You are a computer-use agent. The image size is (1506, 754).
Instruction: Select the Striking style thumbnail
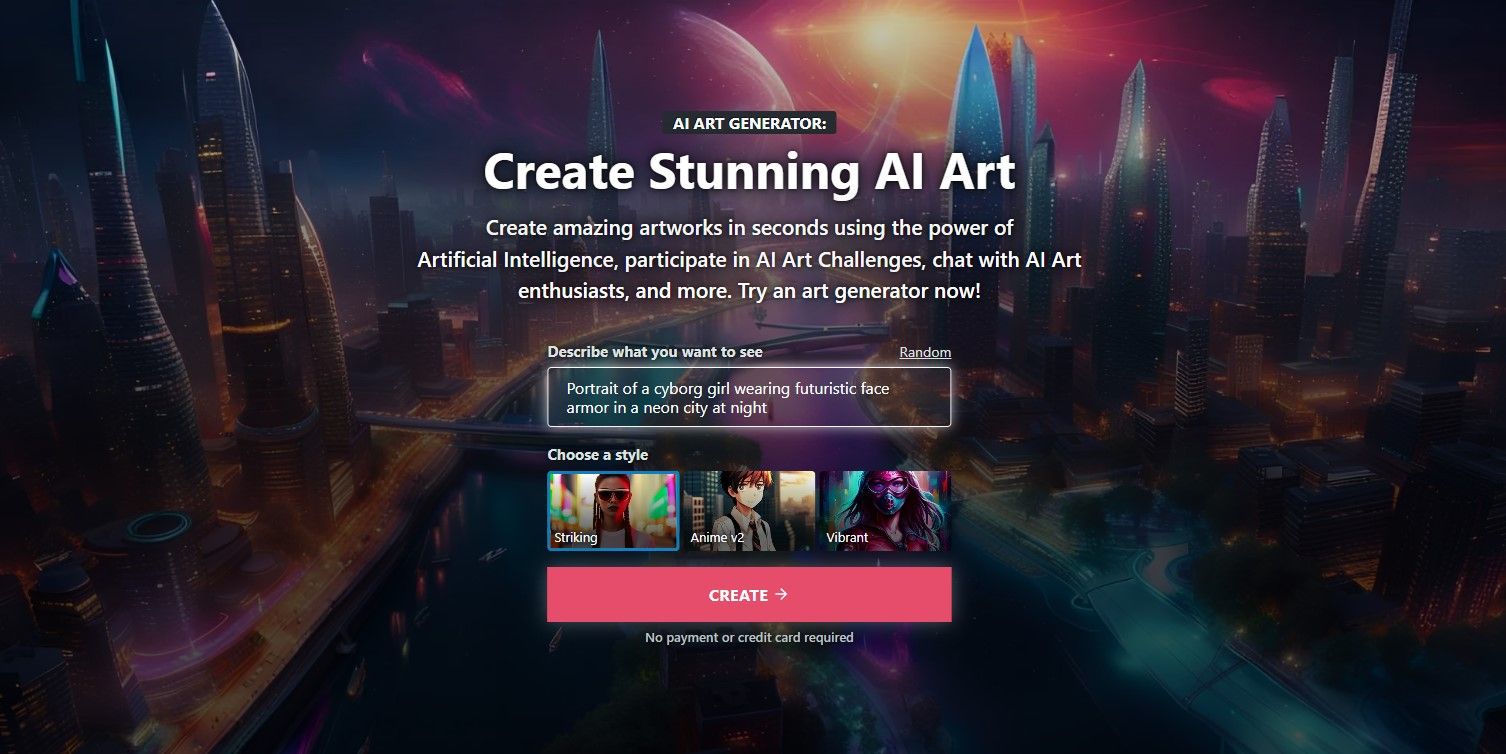pyautogui.click(x=613, y=511)
